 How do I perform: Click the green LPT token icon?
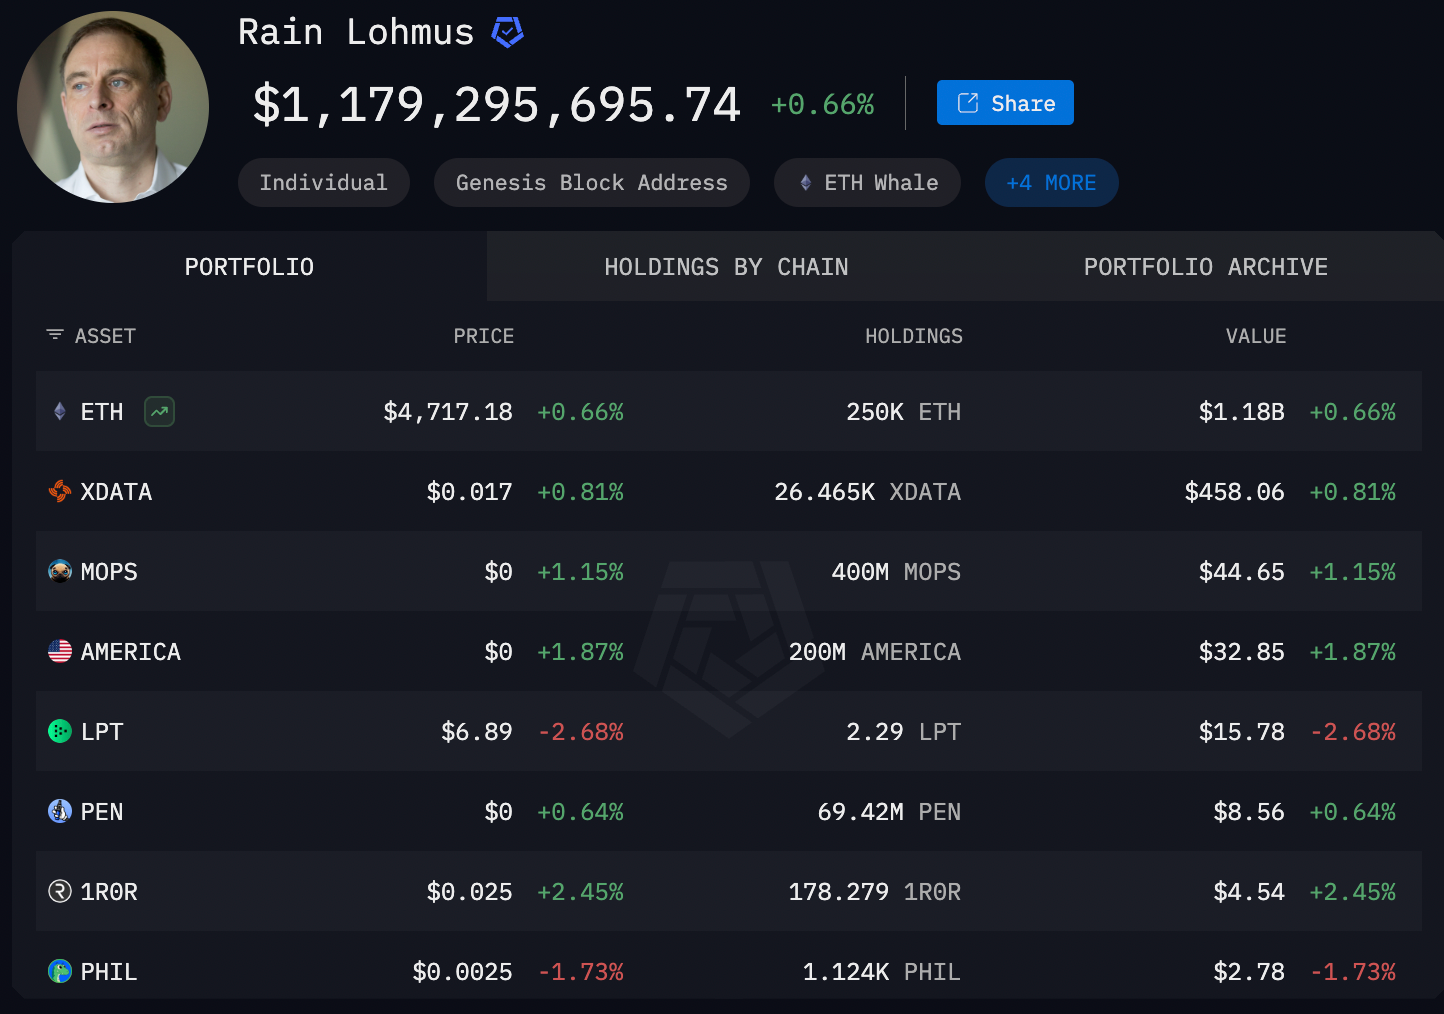coord(60,731)
